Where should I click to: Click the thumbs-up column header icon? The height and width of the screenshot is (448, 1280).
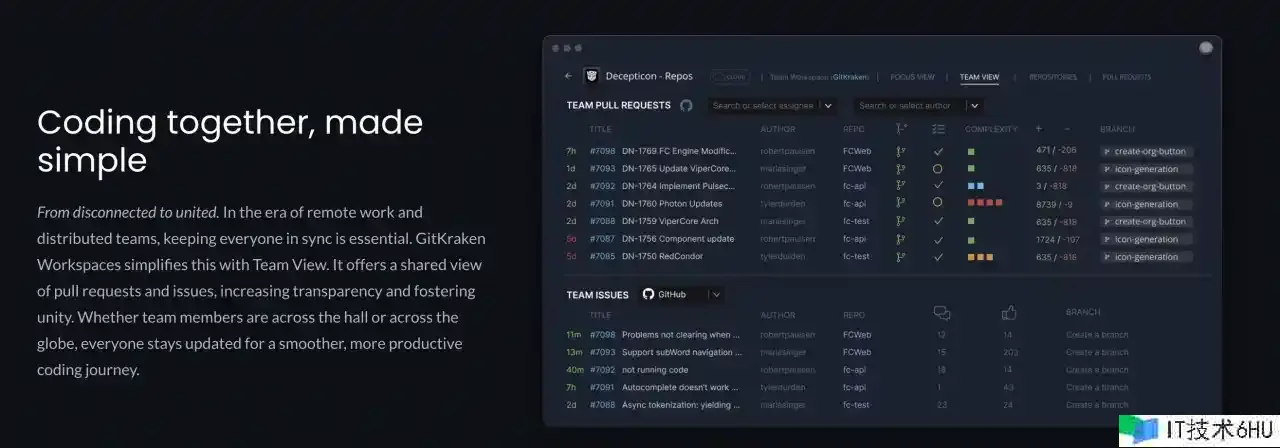pos(1008,314)
